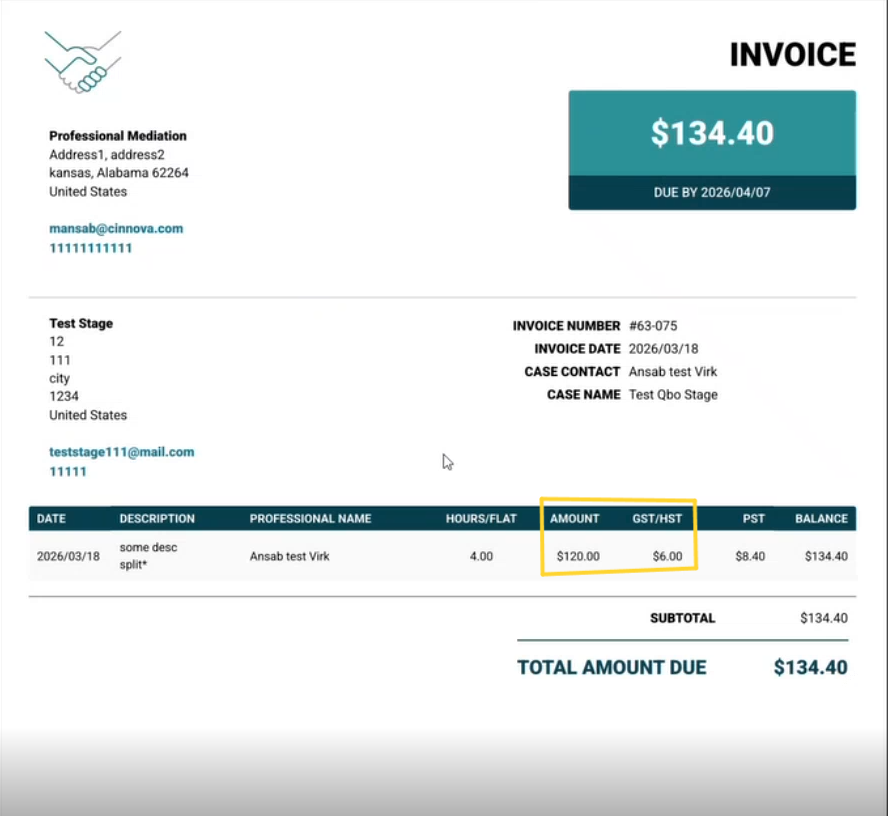Screen dimensions: 888x816
Task: Select the DESCRIPTION column header
Action: tap(157, 519)
